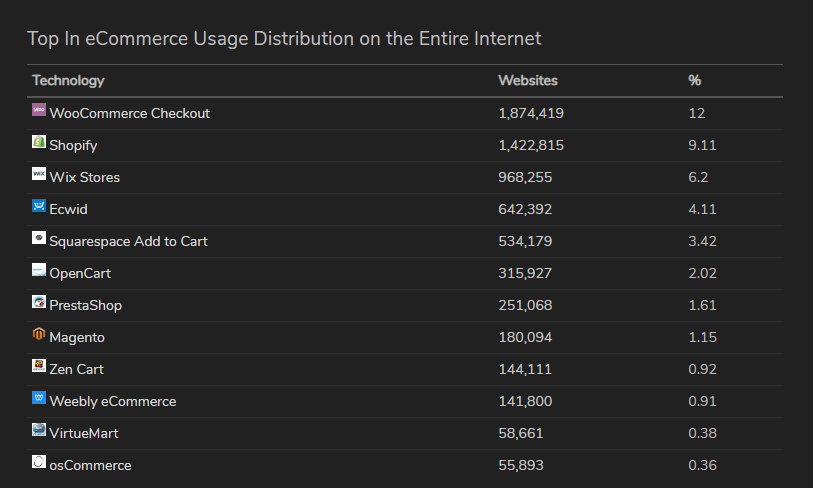813x488 pixels.
Task: Select the 144,111 websites value
Action: [525, 369]
